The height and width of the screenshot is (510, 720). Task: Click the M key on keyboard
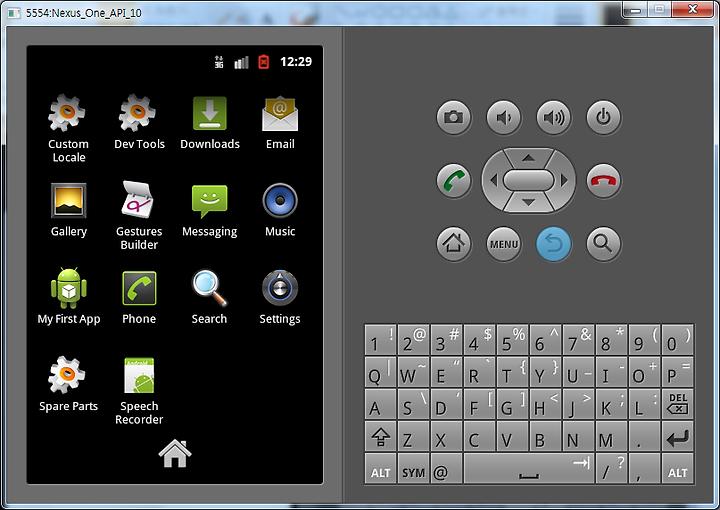click(612, 436)
